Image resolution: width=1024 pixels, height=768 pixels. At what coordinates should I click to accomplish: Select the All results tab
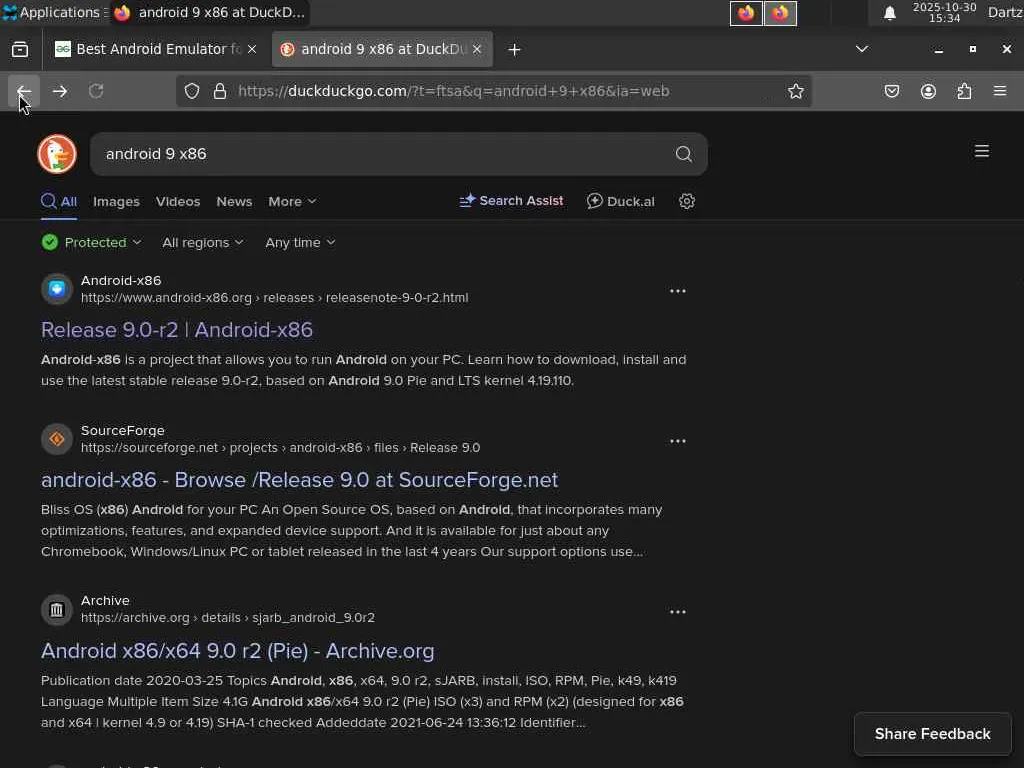59,202
